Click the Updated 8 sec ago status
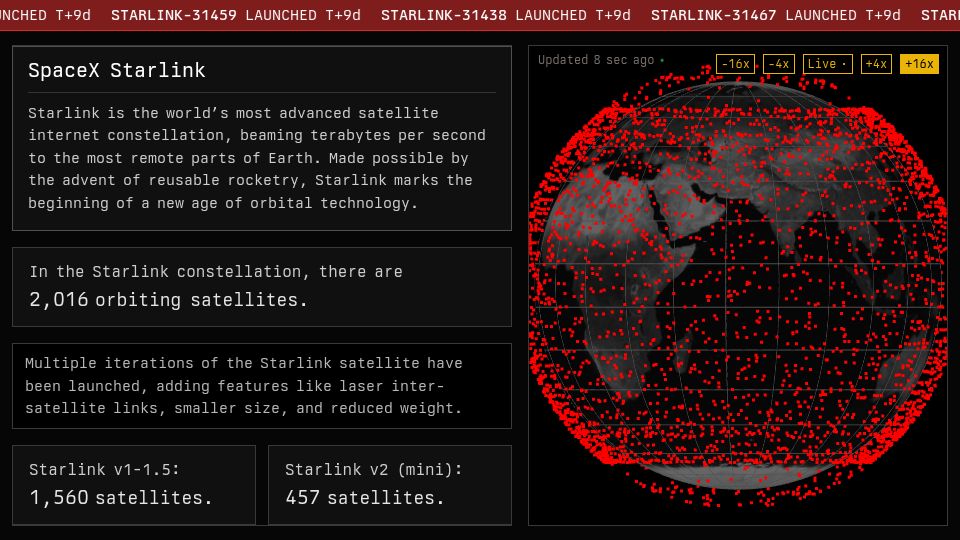This screenshot has height=540, width=960. point(596,60)
